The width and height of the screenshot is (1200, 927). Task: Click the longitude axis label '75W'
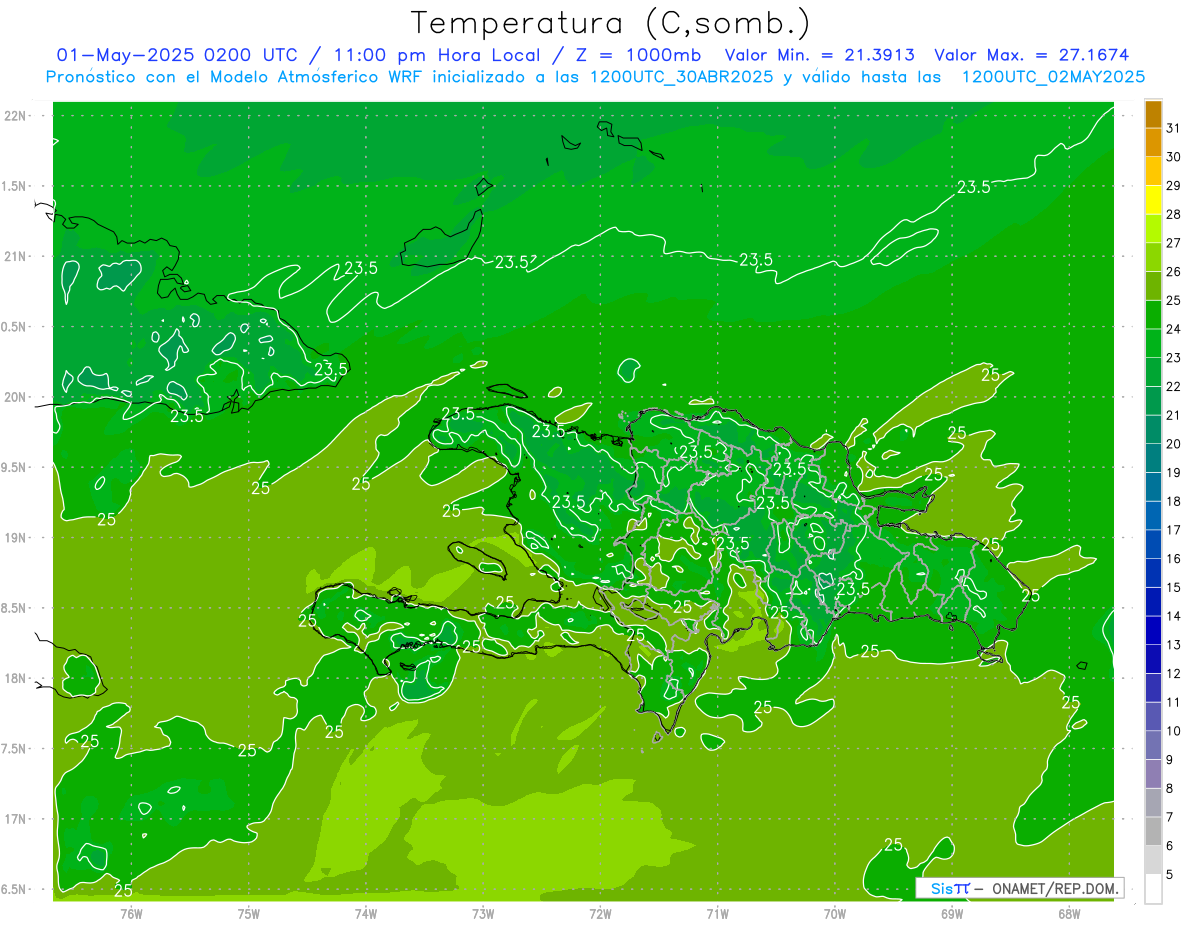(x=249, y=914)
